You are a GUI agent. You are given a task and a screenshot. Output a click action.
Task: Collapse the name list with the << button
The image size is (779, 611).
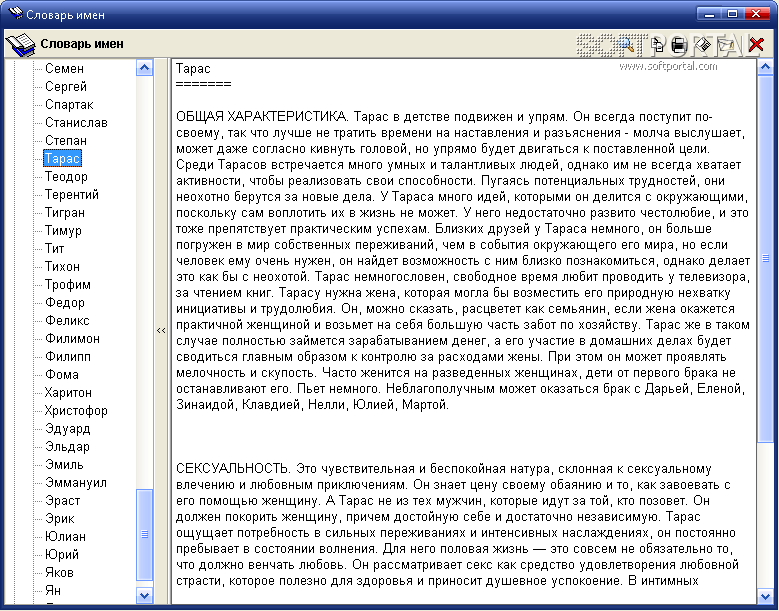pos(161,330)
